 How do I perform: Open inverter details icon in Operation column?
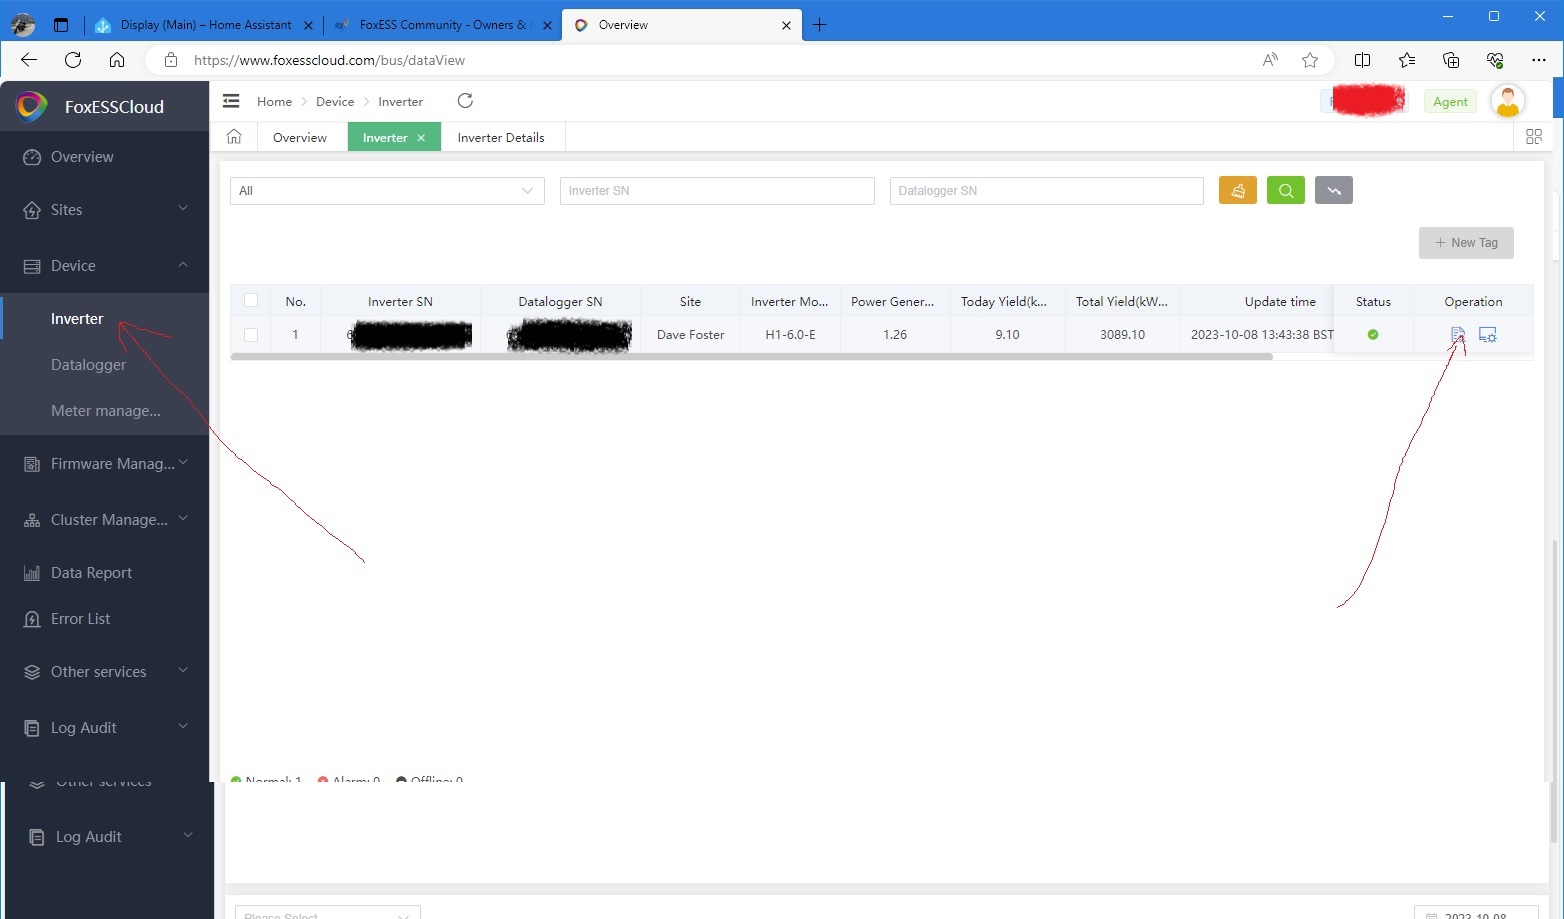[1457, 335]
